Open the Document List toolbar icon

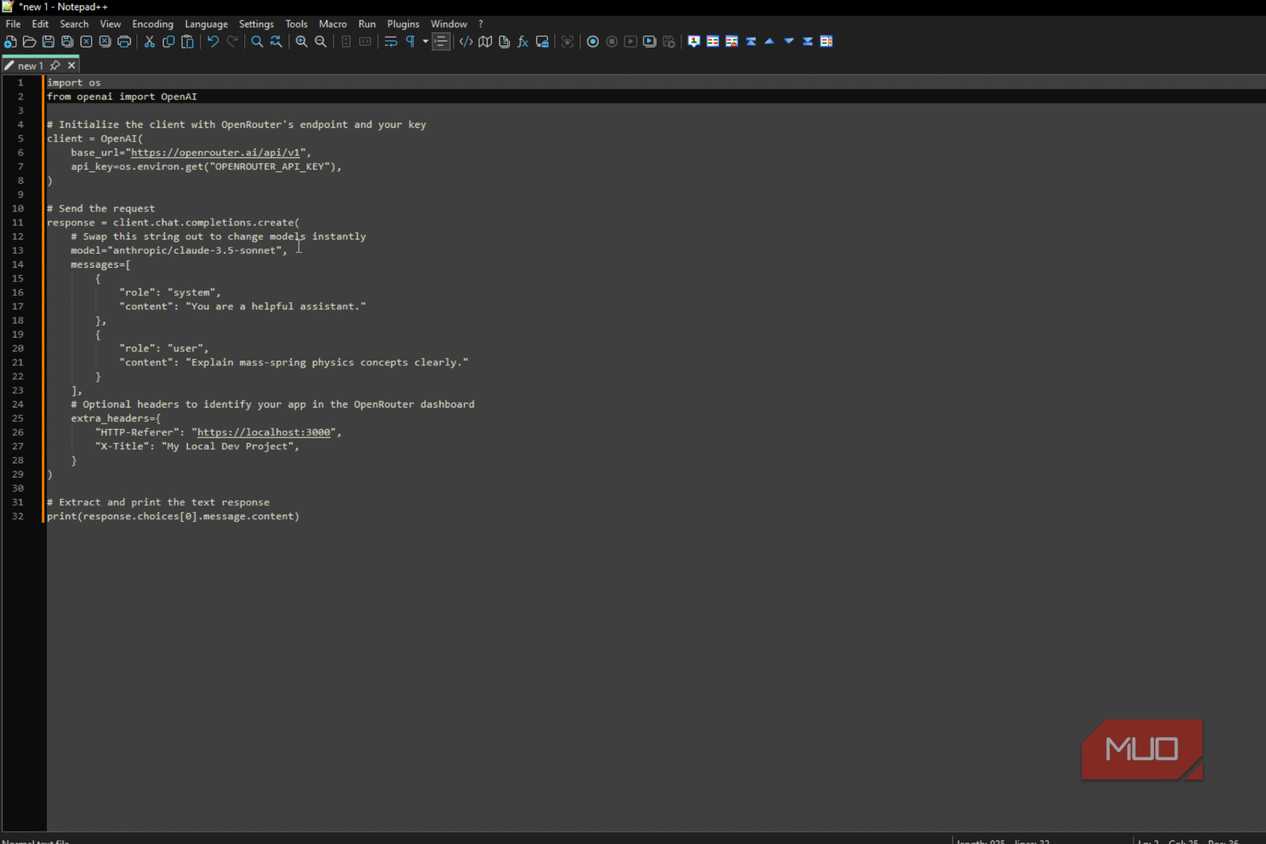(504, 42)
